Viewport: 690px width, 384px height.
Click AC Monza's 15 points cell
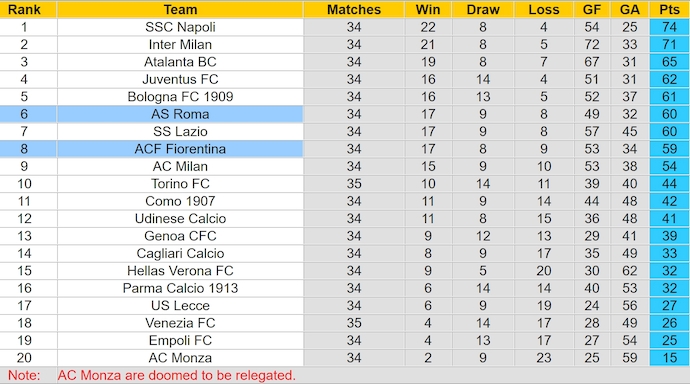(669, 358)
